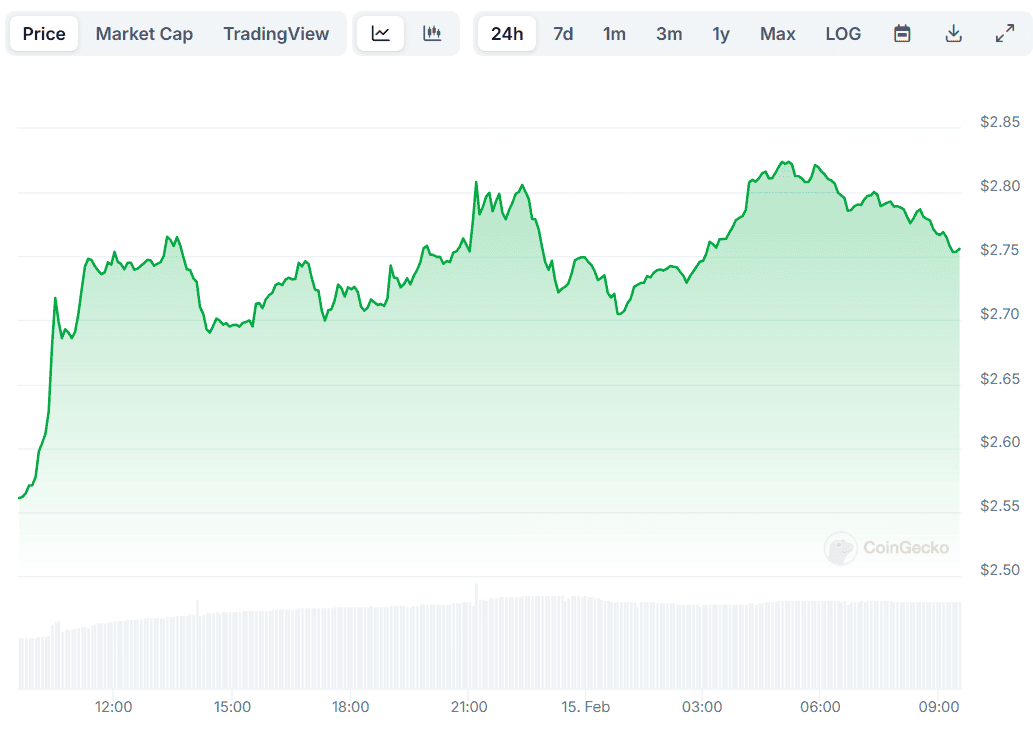1033x733 pixels.
Task: Switch to the Market Cap tab
Action: point(144,34)
